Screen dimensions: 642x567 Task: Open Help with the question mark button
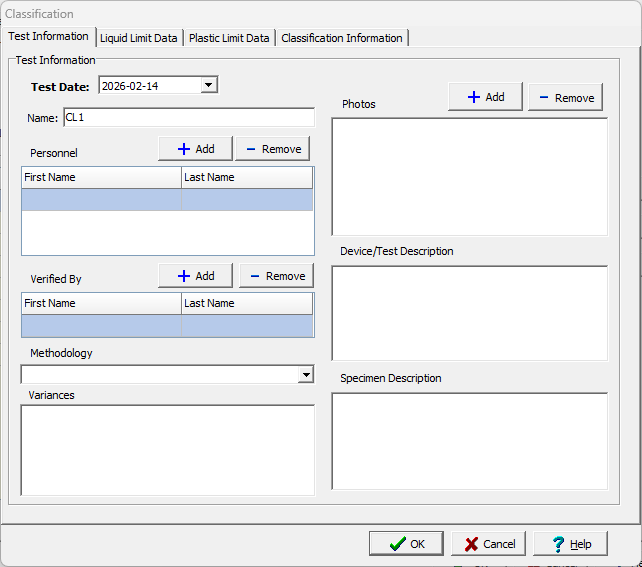point(570,544)
